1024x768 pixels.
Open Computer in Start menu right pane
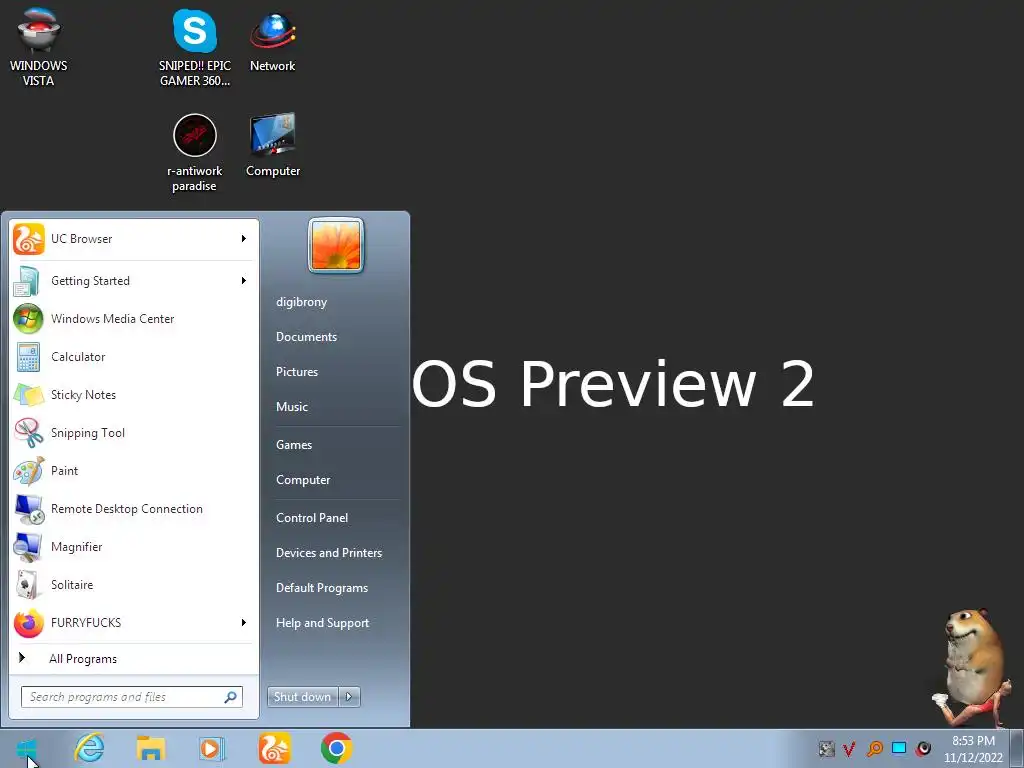(x=303, y=480)
